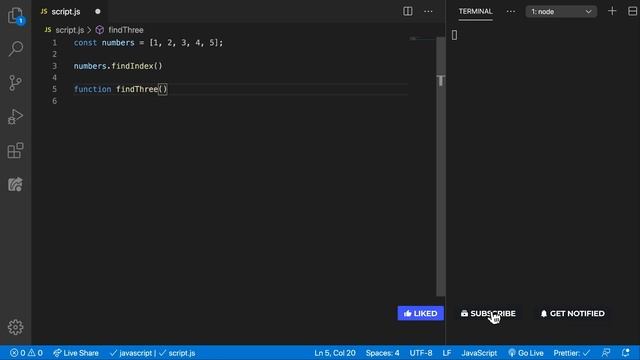Click the empty line 6 in editor
The height and width of the screenshot is (360, 640).
(x=241, y=101)
